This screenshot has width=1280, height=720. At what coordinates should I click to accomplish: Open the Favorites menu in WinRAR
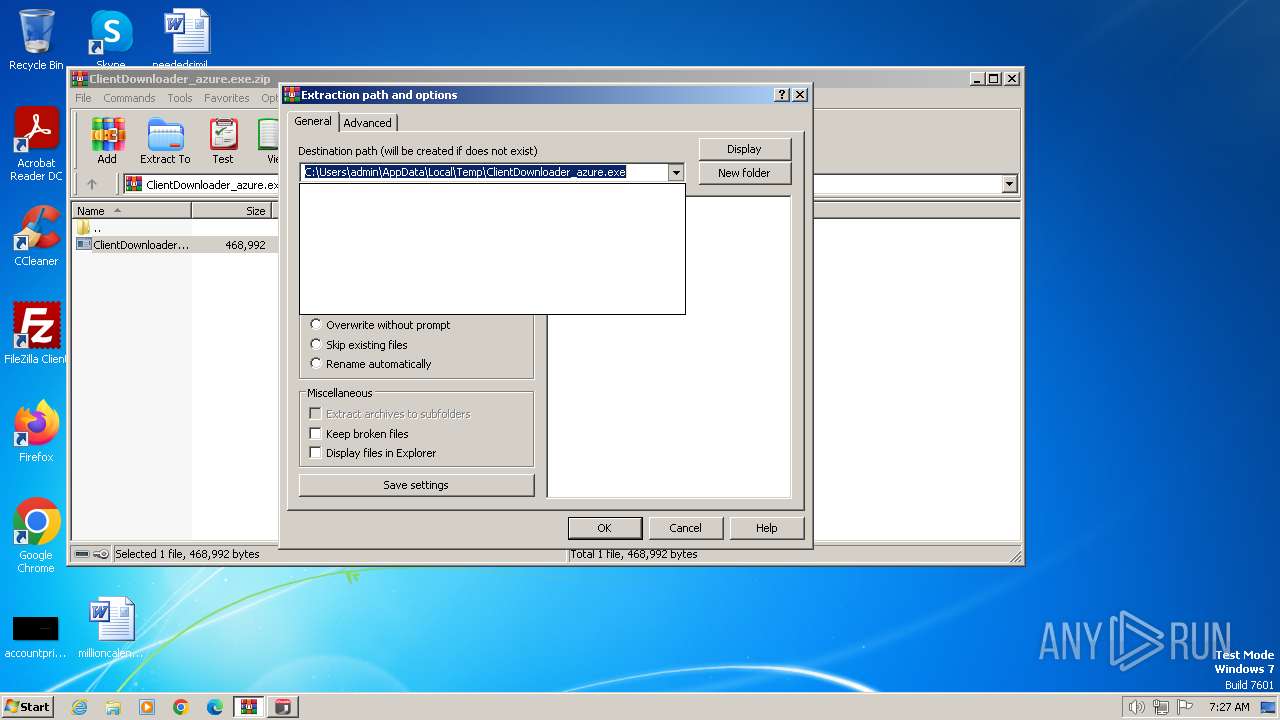point(227,98)
